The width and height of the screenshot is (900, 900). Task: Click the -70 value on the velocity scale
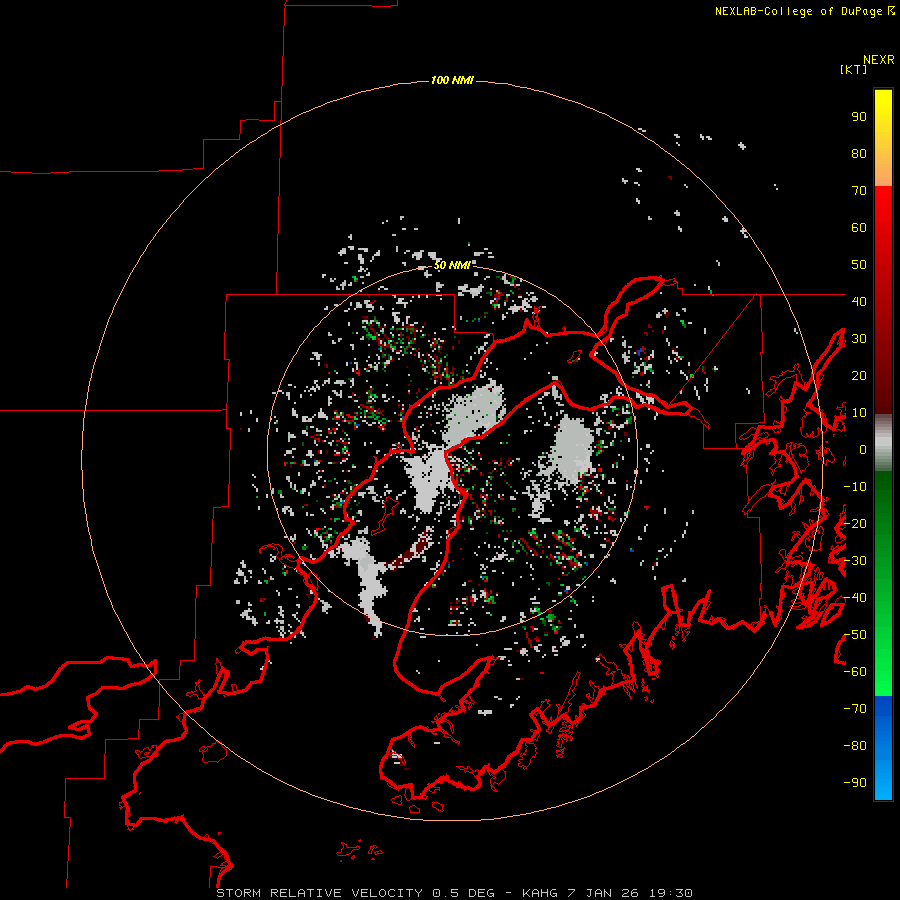click(855, 709)
